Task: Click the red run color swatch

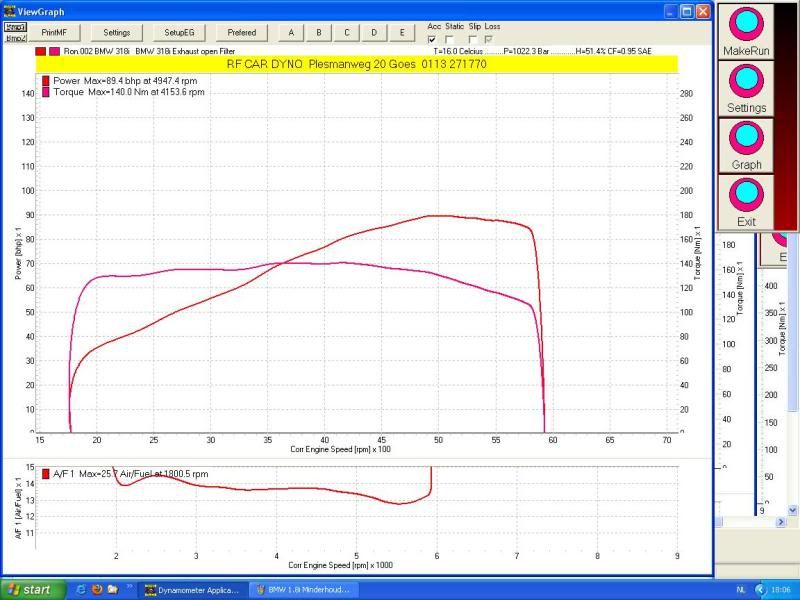Action: (40, 52)
